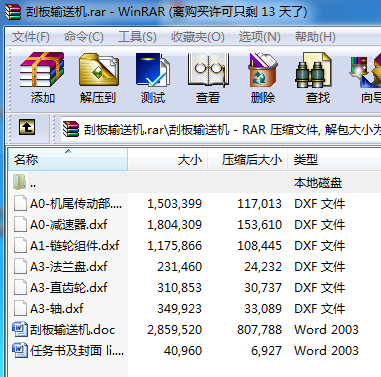
Task: Click the RAR archive icon in address bar
Action: [x=71, y=129]
